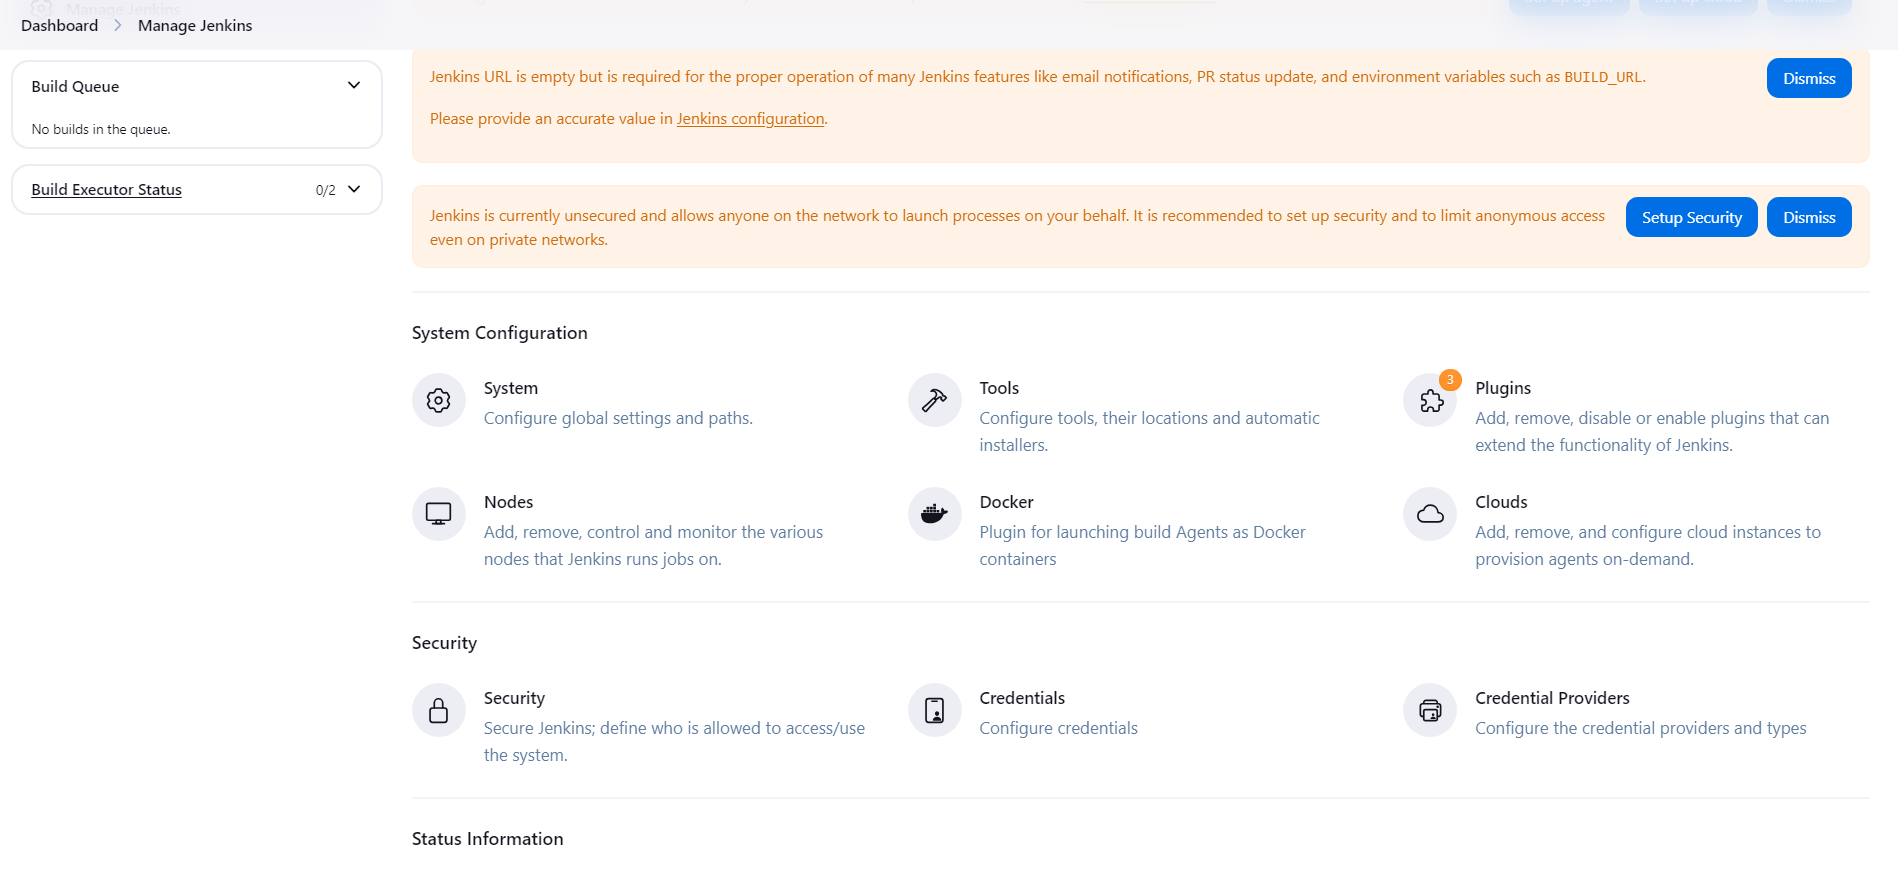Go to Dashboard in the breadcrumb

60,25
